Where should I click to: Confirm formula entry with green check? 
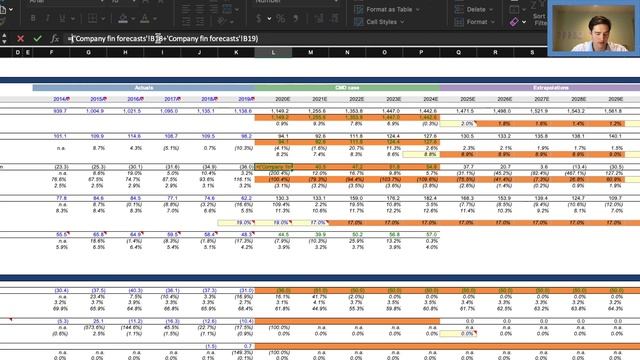(38, 39)
